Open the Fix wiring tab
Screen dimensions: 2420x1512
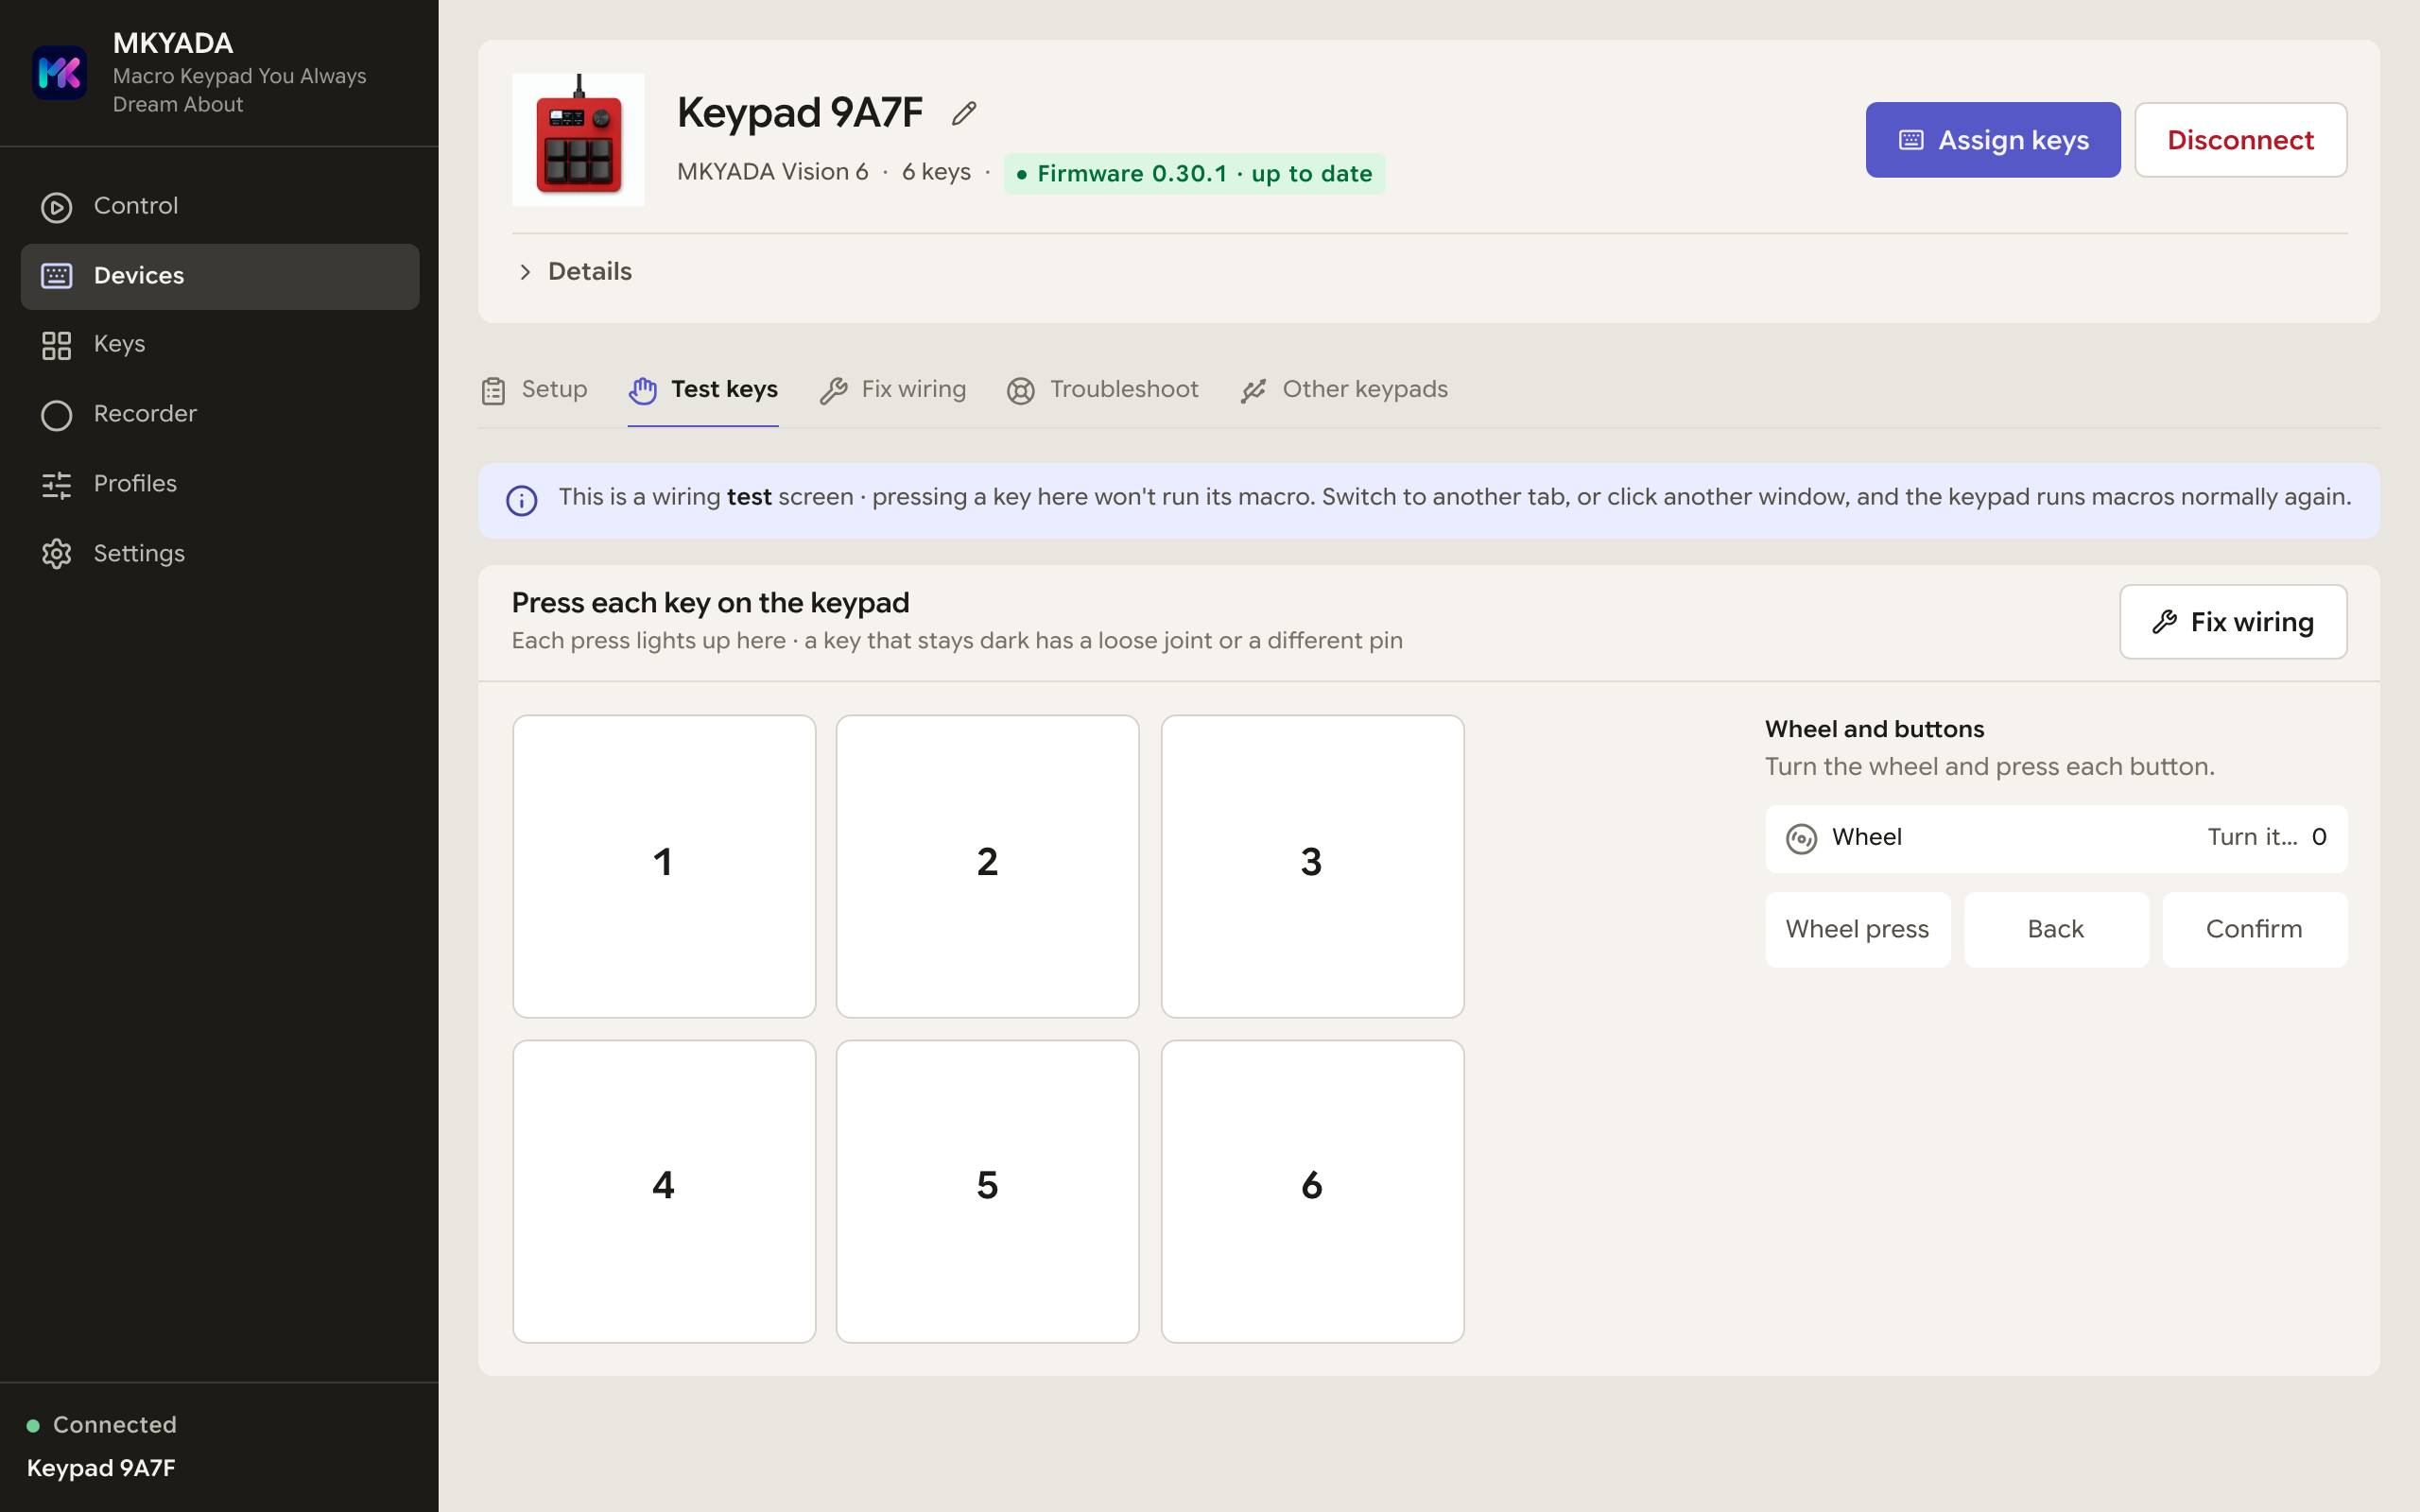point(892,390)
